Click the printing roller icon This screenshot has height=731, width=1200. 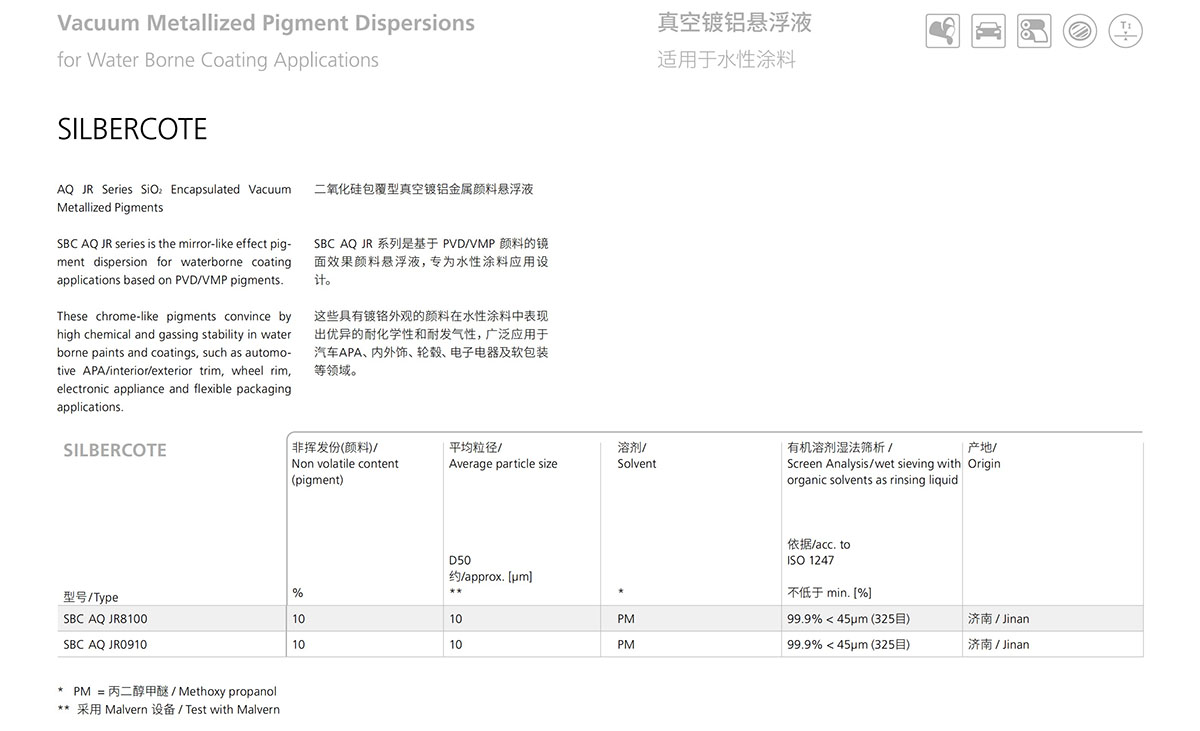[x=1034, y=32]
